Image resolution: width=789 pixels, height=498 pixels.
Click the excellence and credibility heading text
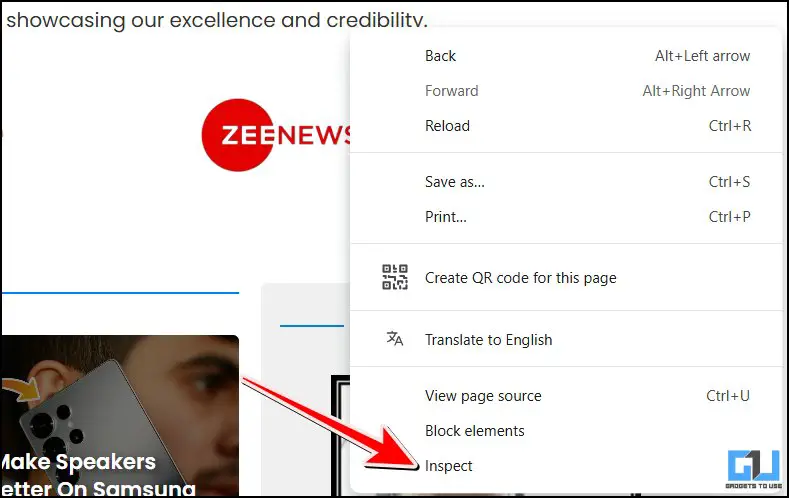pyautogui.click(x=216, y=20)
